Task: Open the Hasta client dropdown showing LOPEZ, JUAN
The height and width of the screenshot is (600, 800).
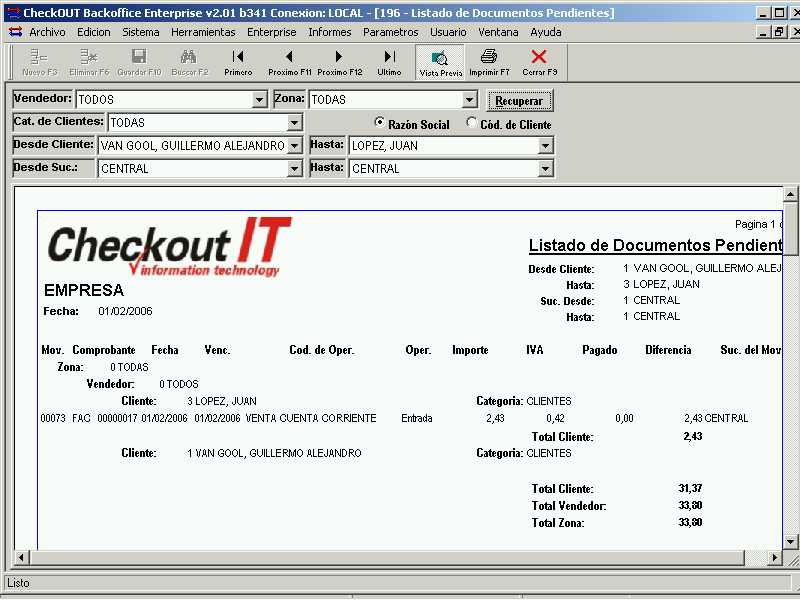Action: [545, 146]
